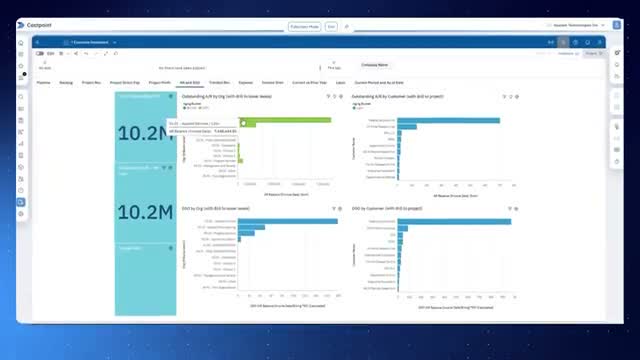Switch to the Backlog tab
Screen dimensions: 640x360
(x=66, y=82)
